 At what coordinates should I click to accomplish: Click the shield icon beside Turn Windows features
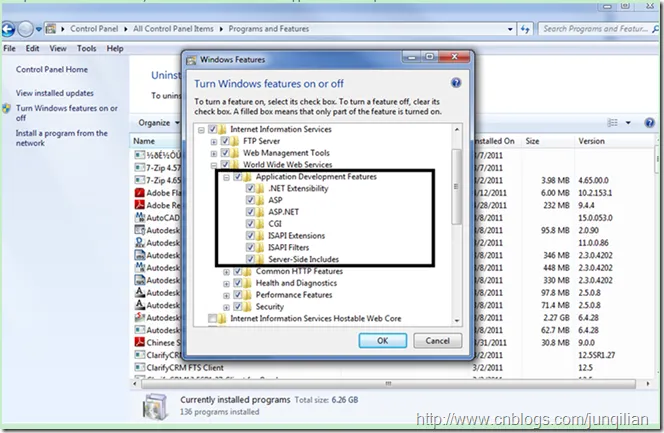pos(6,108)
